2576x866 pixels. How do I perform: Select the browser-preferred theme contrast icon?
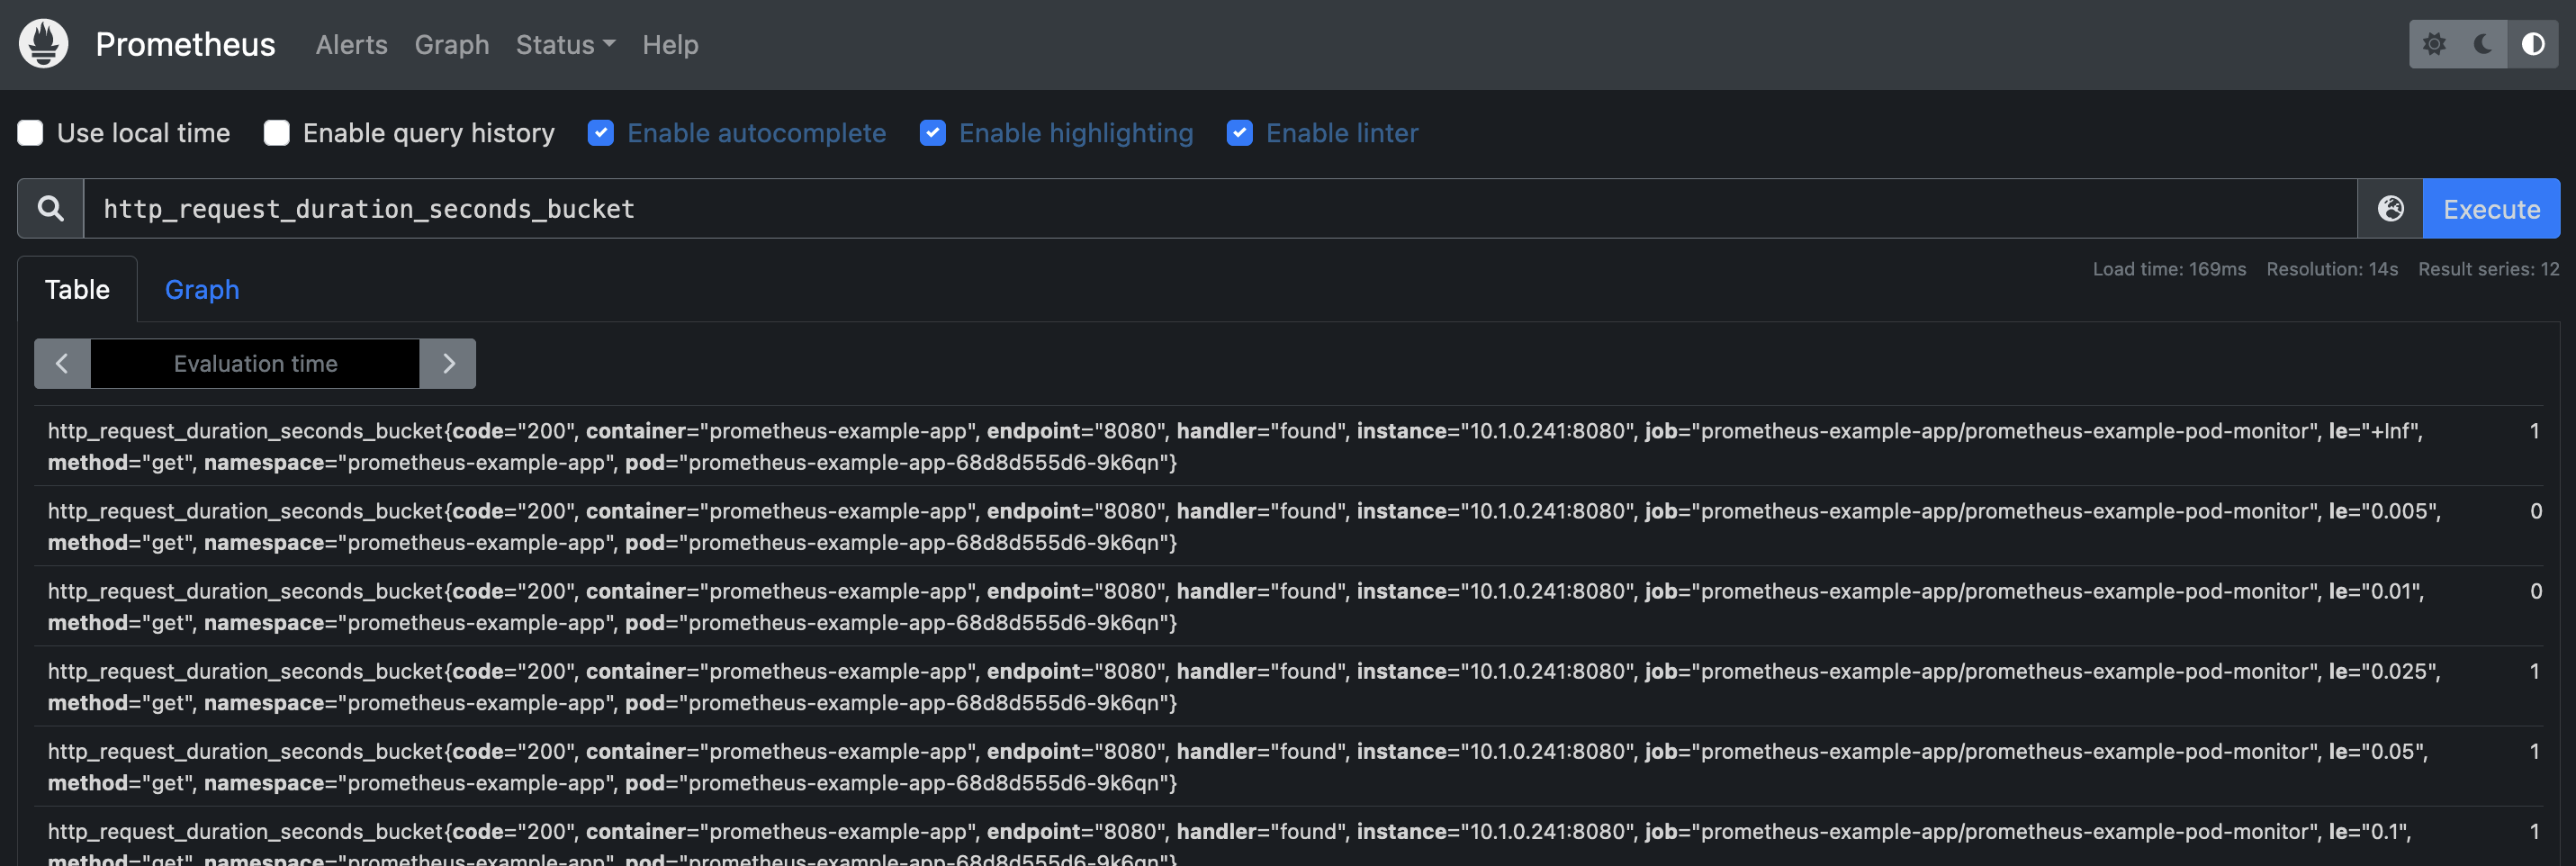2533,44
